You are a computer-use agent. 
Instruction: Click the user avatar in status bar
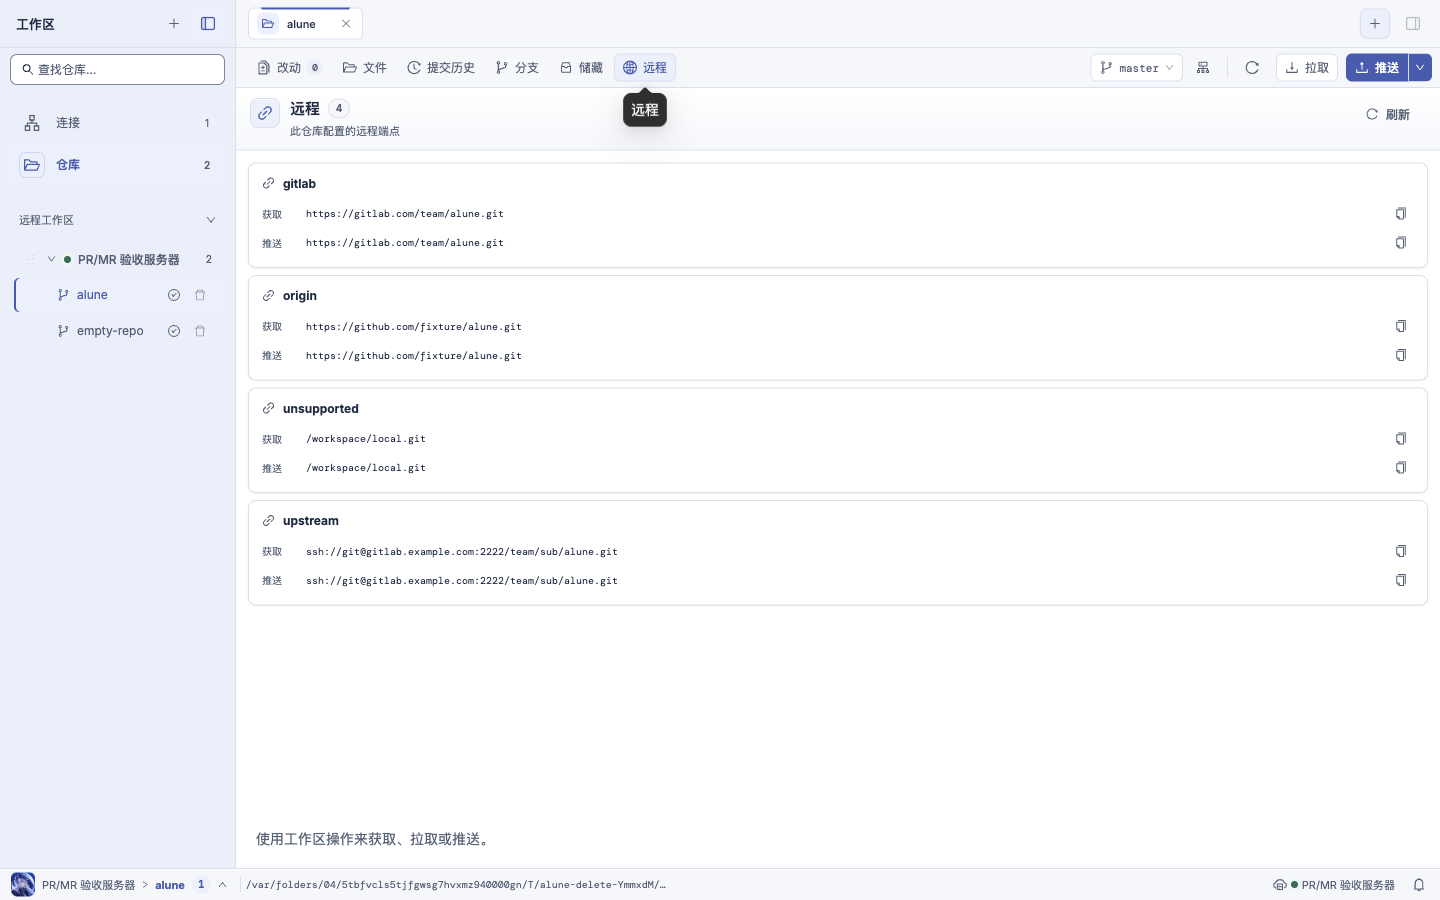pyautogui.click(x=23, y=885)
